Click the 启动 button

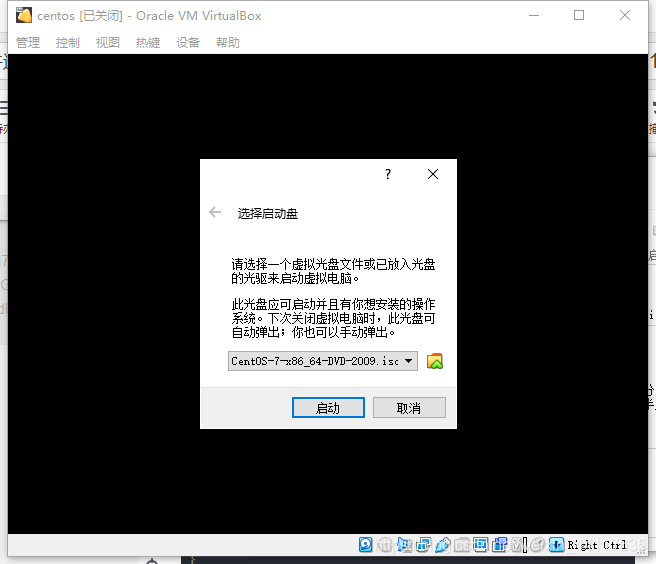pos(328,408)
